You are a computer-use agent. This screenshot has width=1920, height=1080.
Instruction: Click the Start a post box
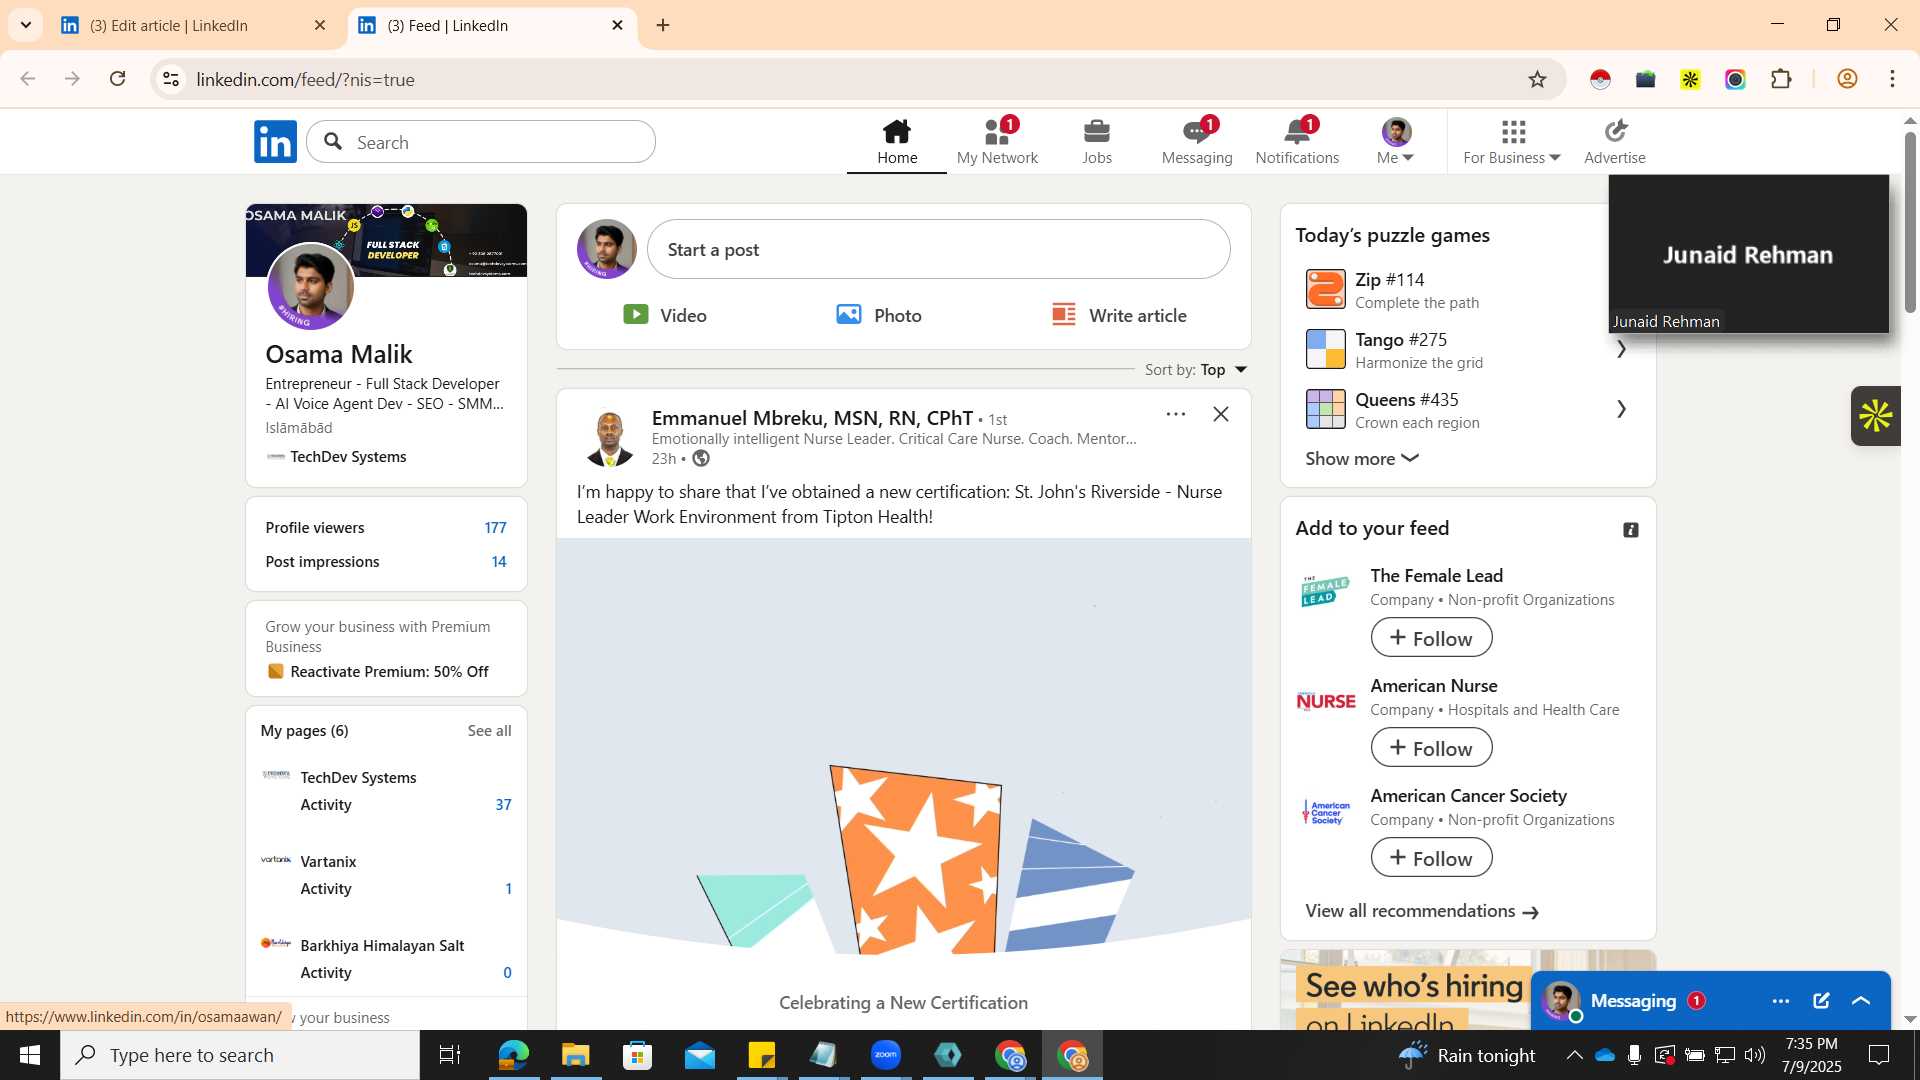click(938, 249)
